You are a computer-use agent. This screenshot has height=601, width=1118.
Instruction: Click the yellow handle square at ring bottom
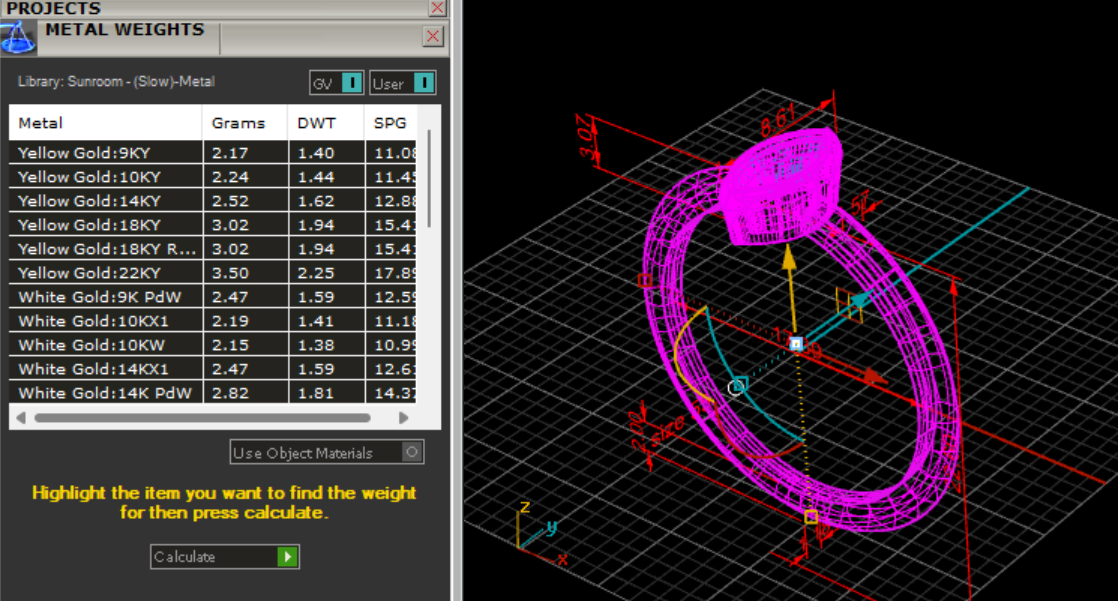[811, 517]
